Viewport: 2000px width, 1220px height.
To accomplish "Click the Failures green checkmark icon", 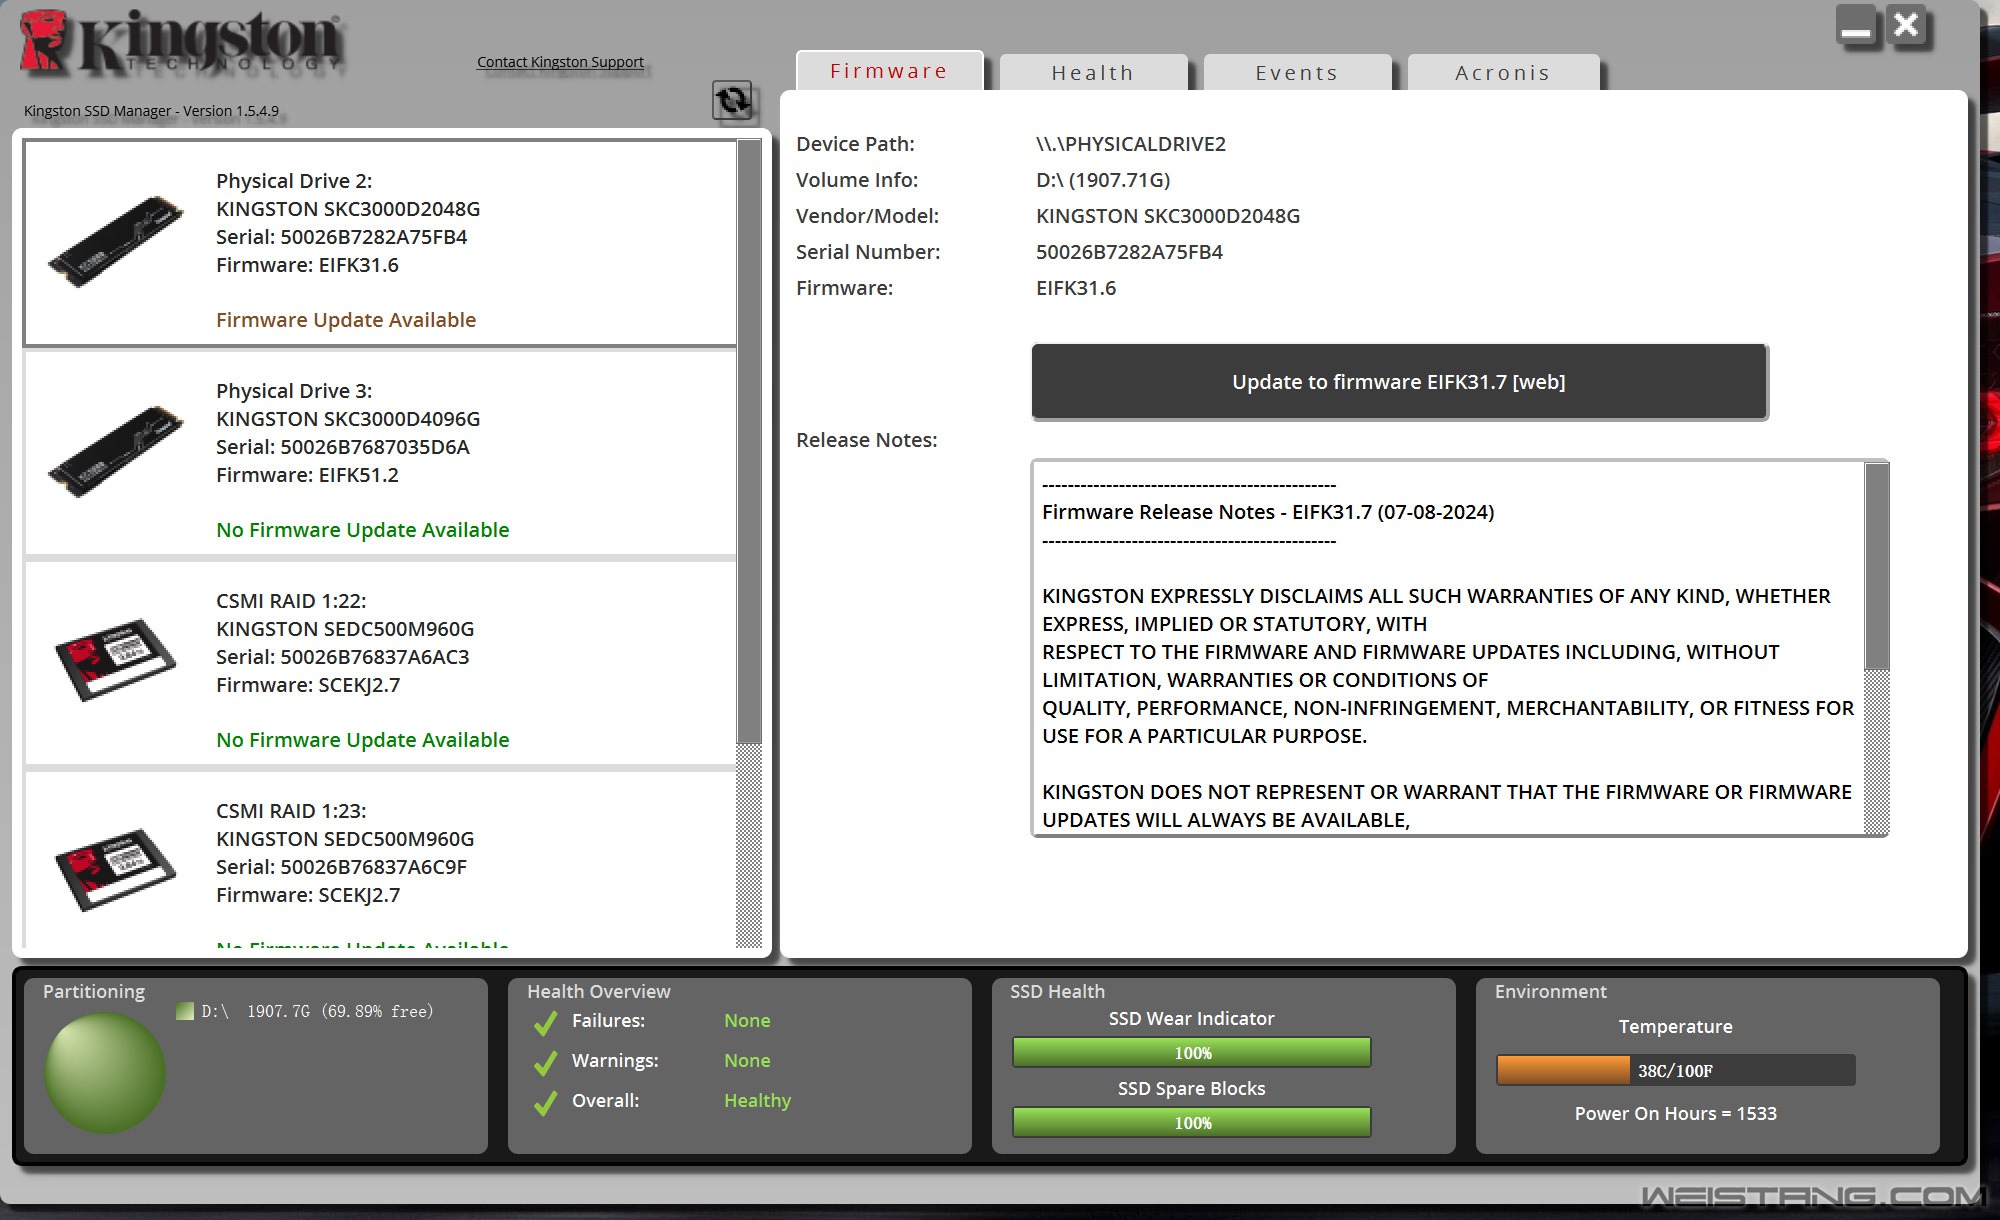I will [545, 1023].
